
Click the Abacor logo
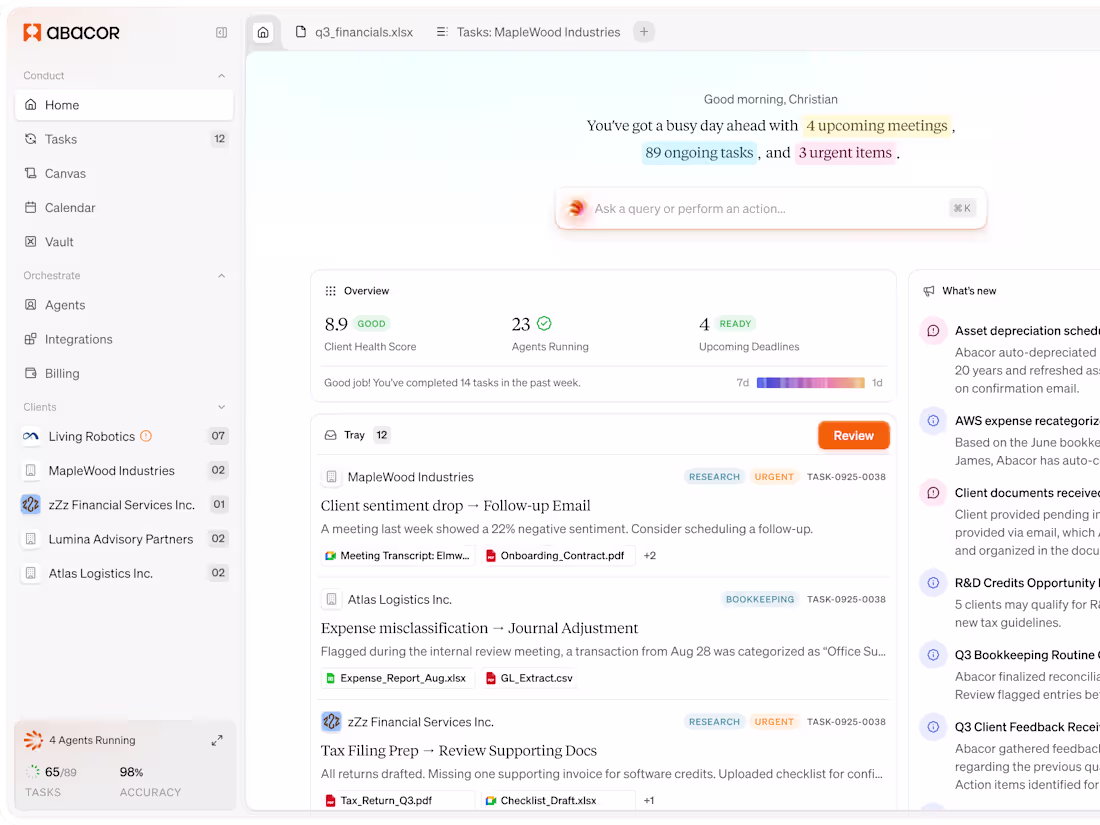[71, 32]
